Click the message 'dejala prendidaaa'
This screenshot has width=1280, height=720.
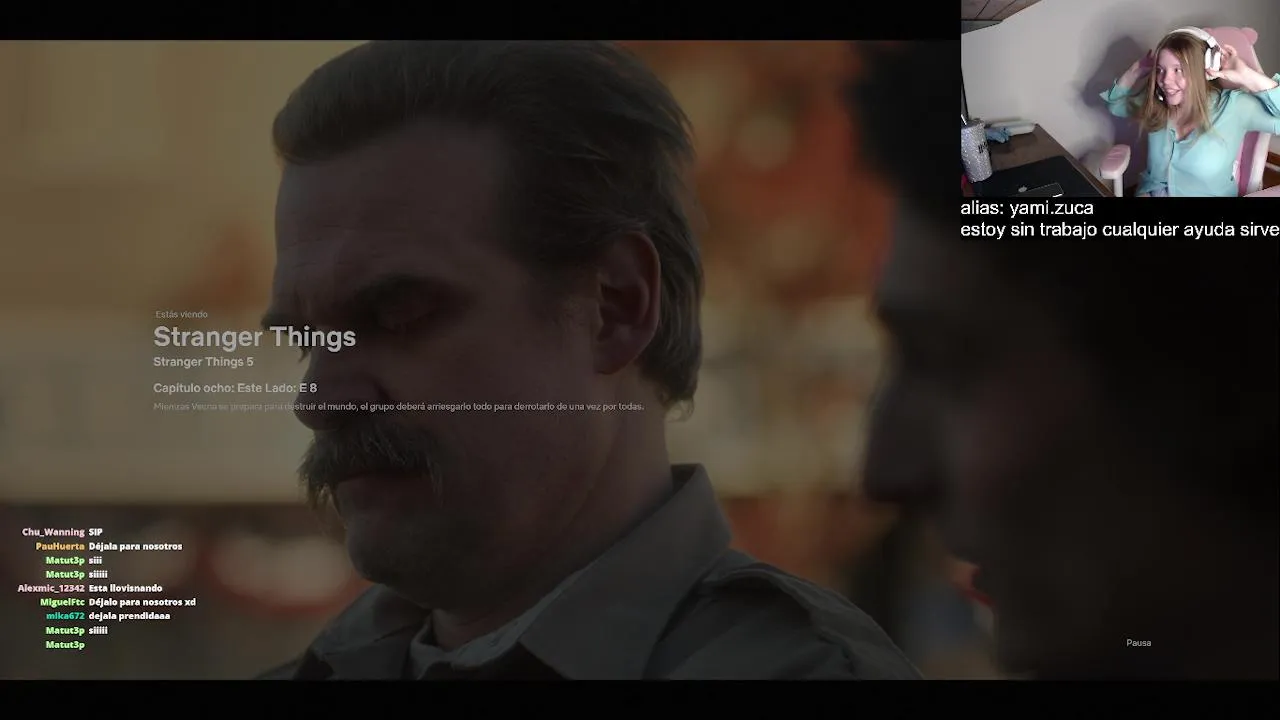(x=129, y=616)
